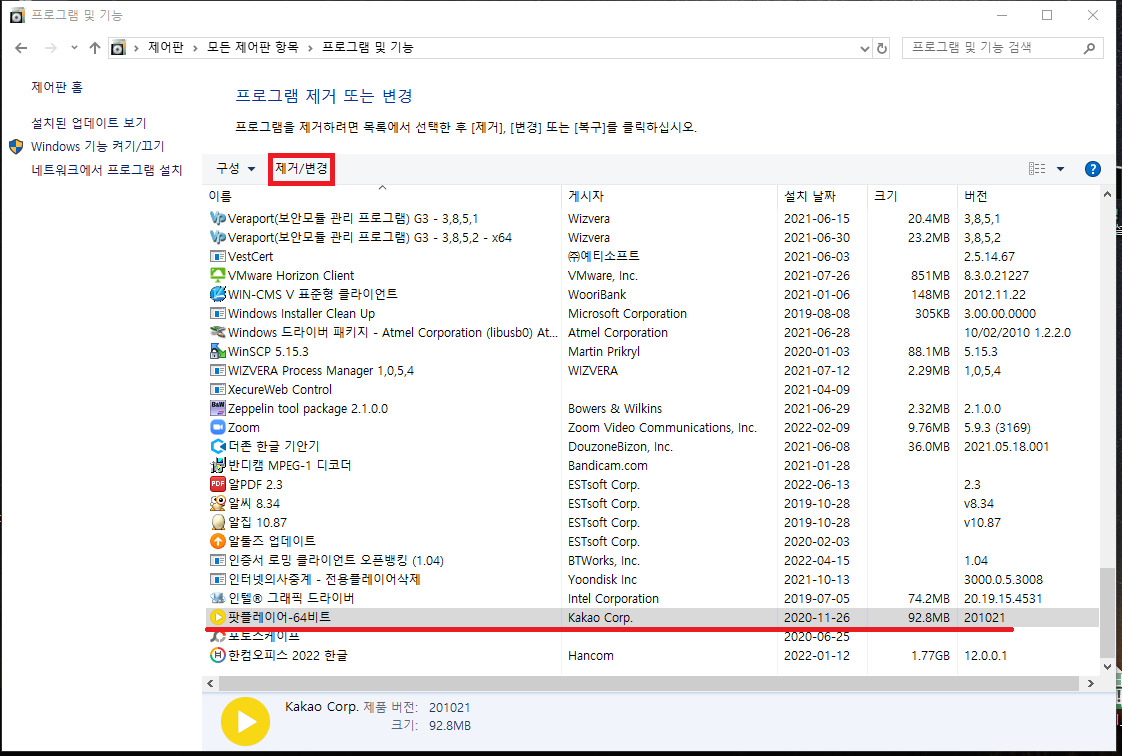Click the search magnifier icon

tap(1089, 48)
